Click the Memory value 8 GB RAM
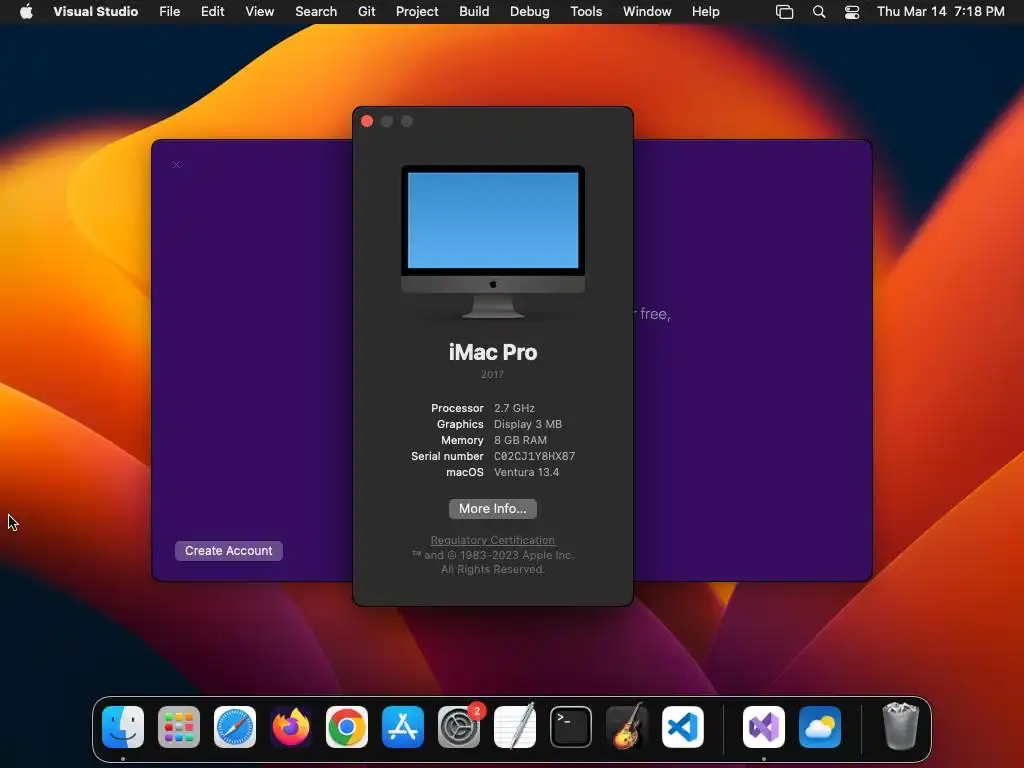 (x=520, y=440)
